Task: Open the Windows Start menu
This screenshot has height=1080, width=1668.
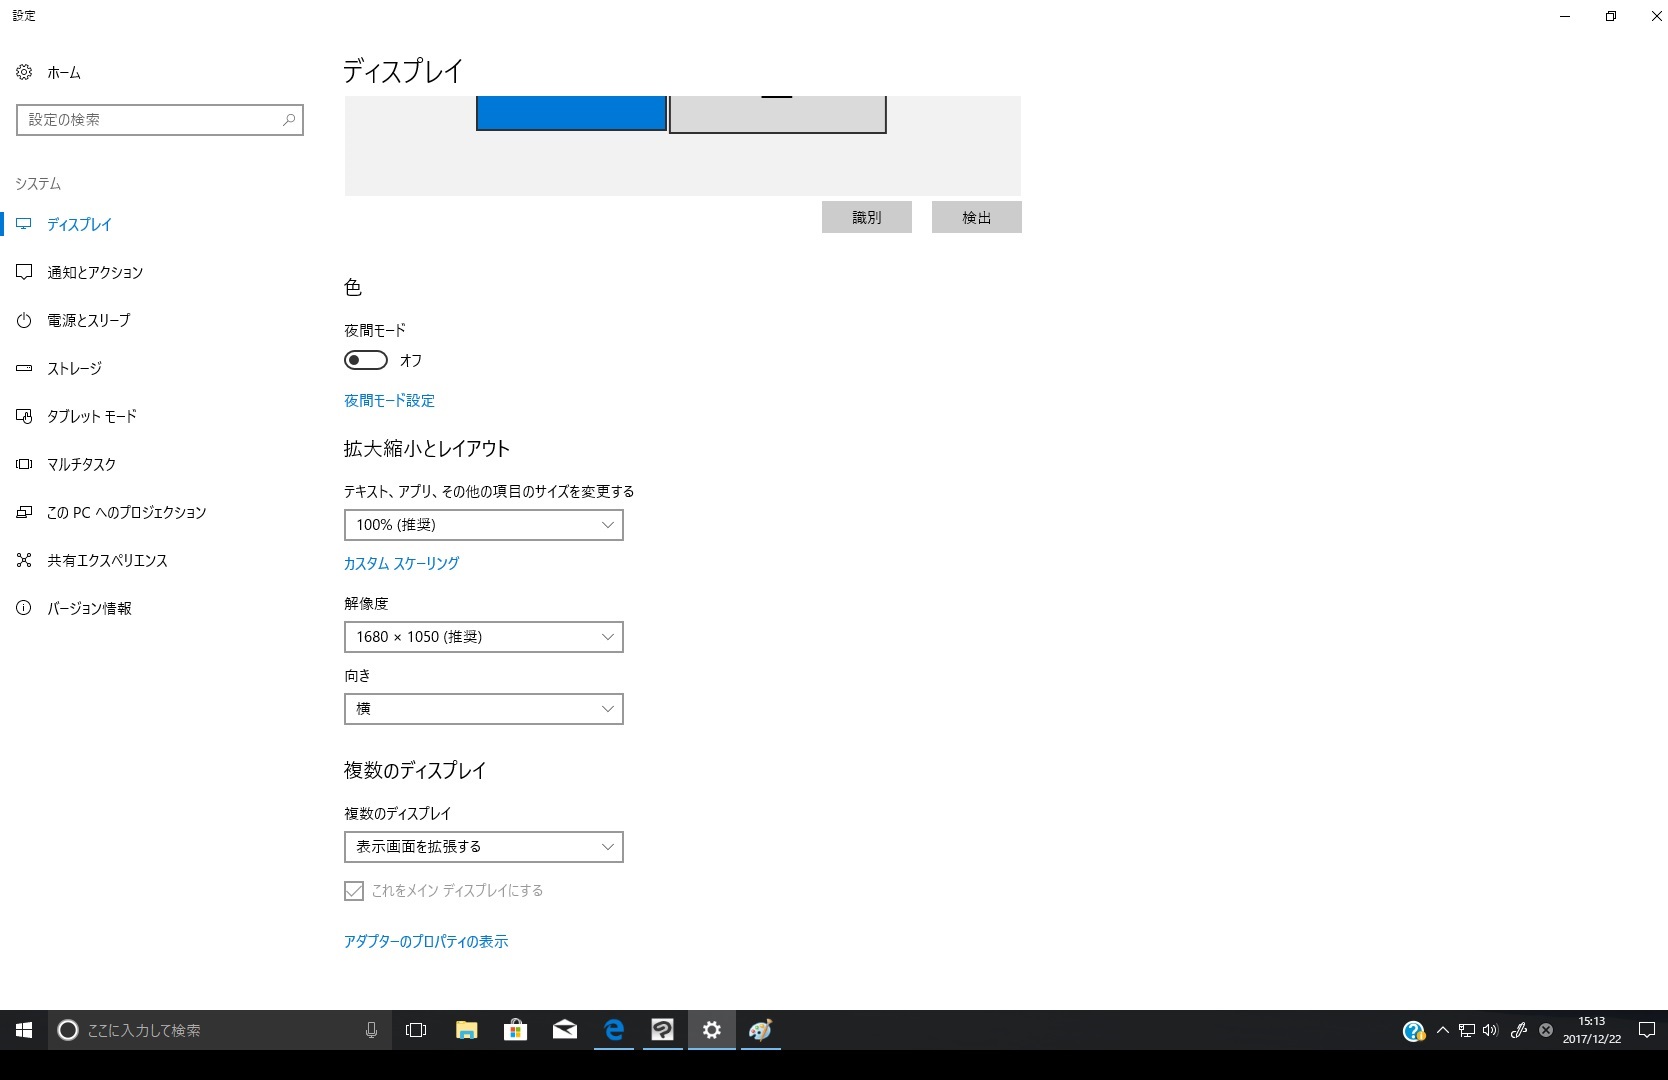Action: 24,1030
